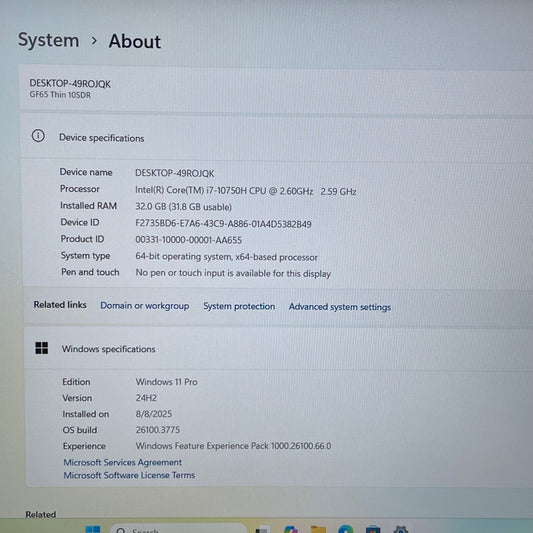Image resolution: width=533 pixels, height=533 pixels.
Task: Click the Device ID label
Action: 80,222
